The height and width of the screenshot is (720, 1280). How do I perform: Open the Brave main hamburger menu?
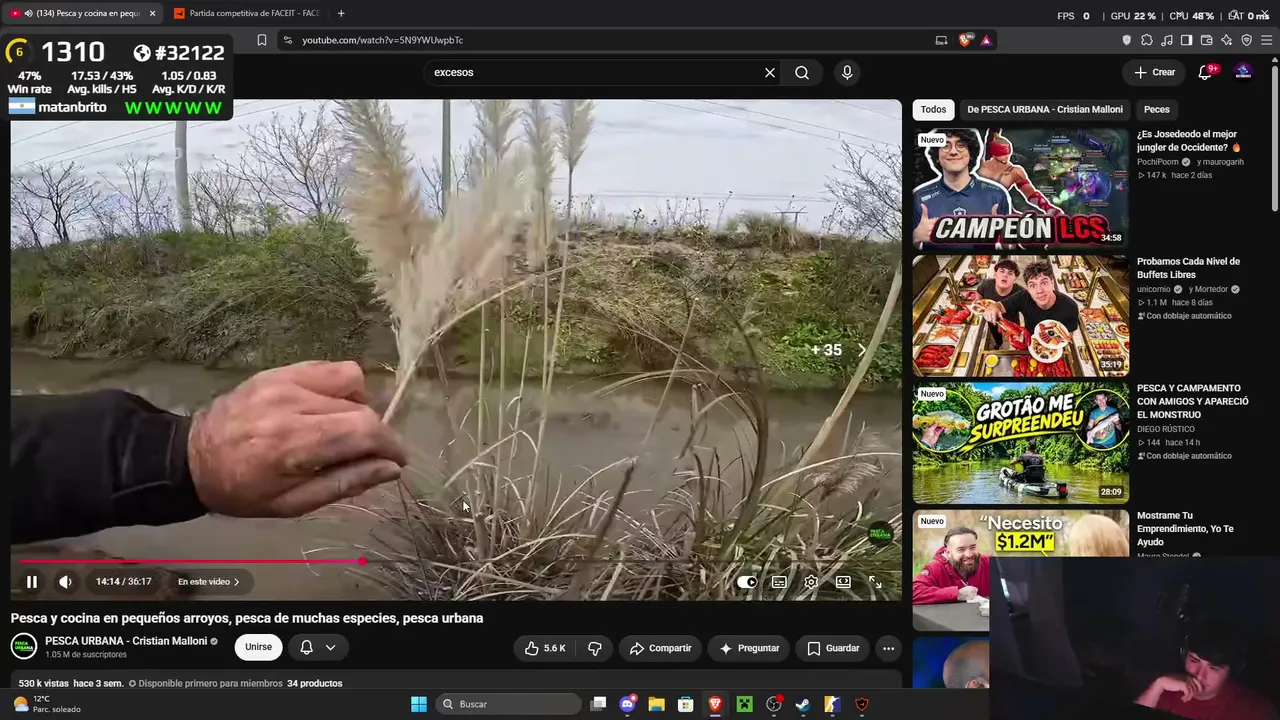click(x=1267, y=40)
